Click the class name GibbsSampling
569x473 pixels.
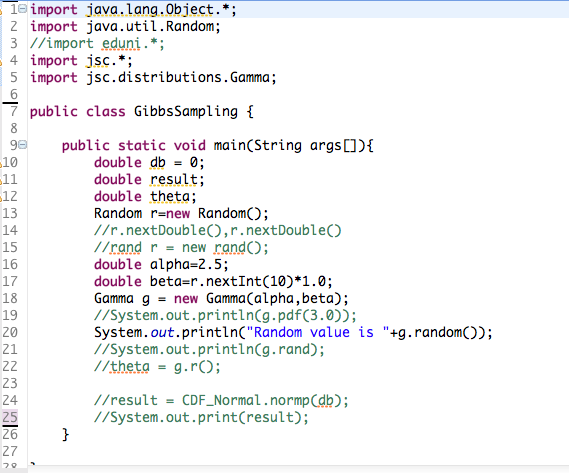pos(185,111)
